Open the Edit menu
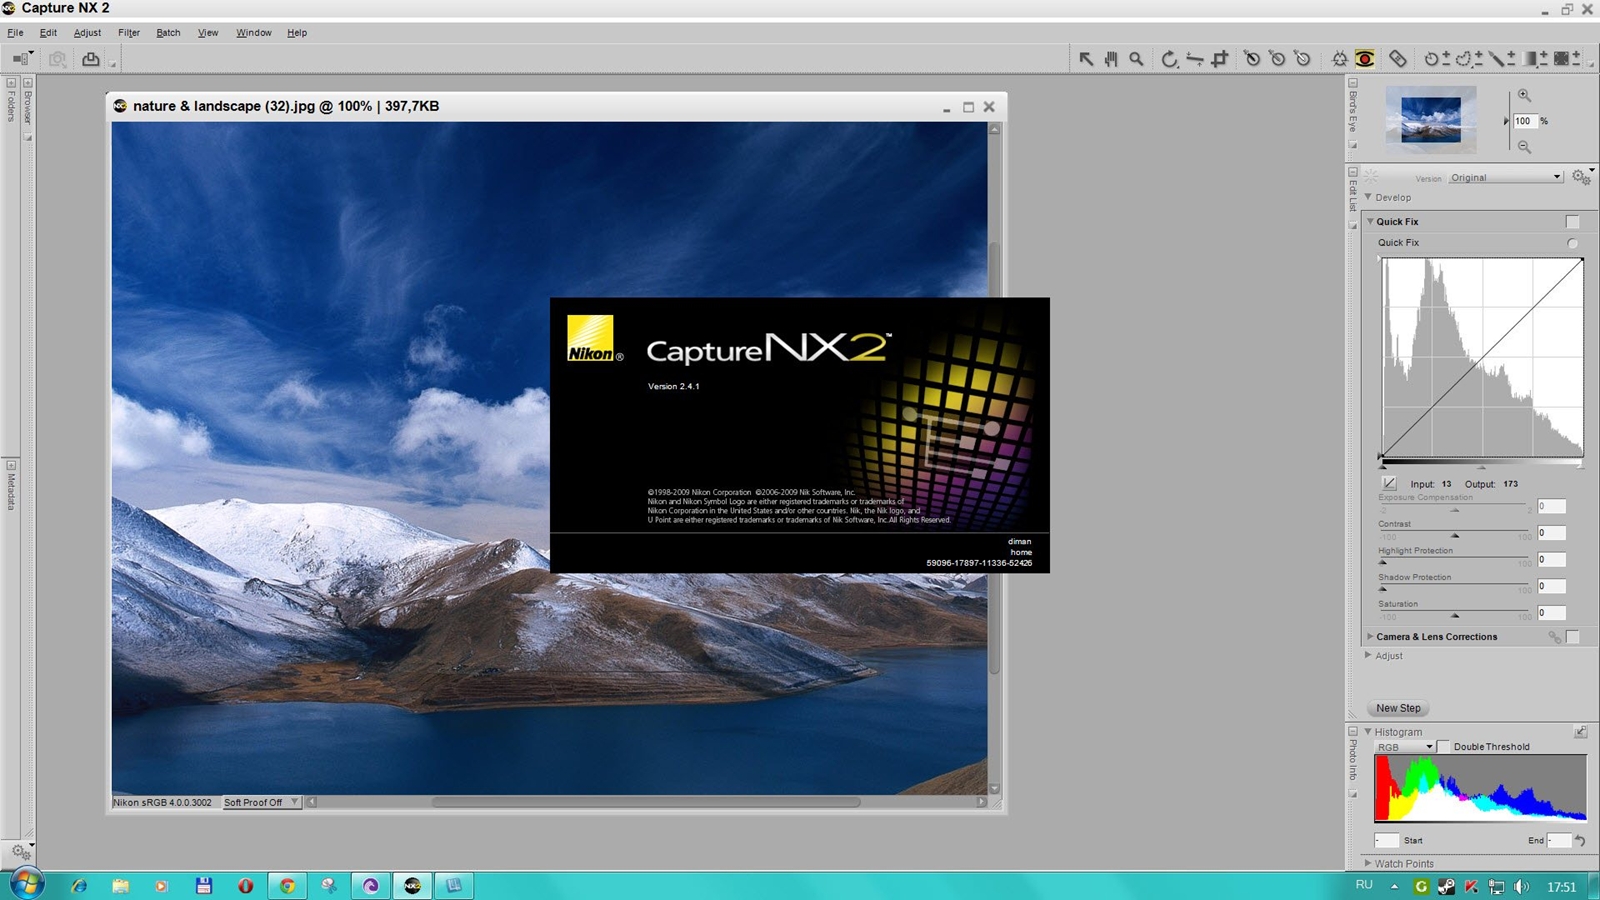The image size is (1600, 900). click(x=48, y=32)
